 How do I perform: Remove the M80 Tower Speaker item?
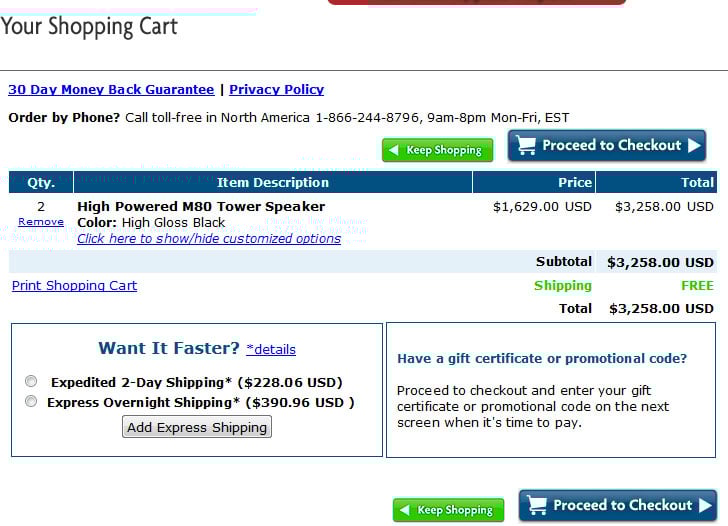41,222
